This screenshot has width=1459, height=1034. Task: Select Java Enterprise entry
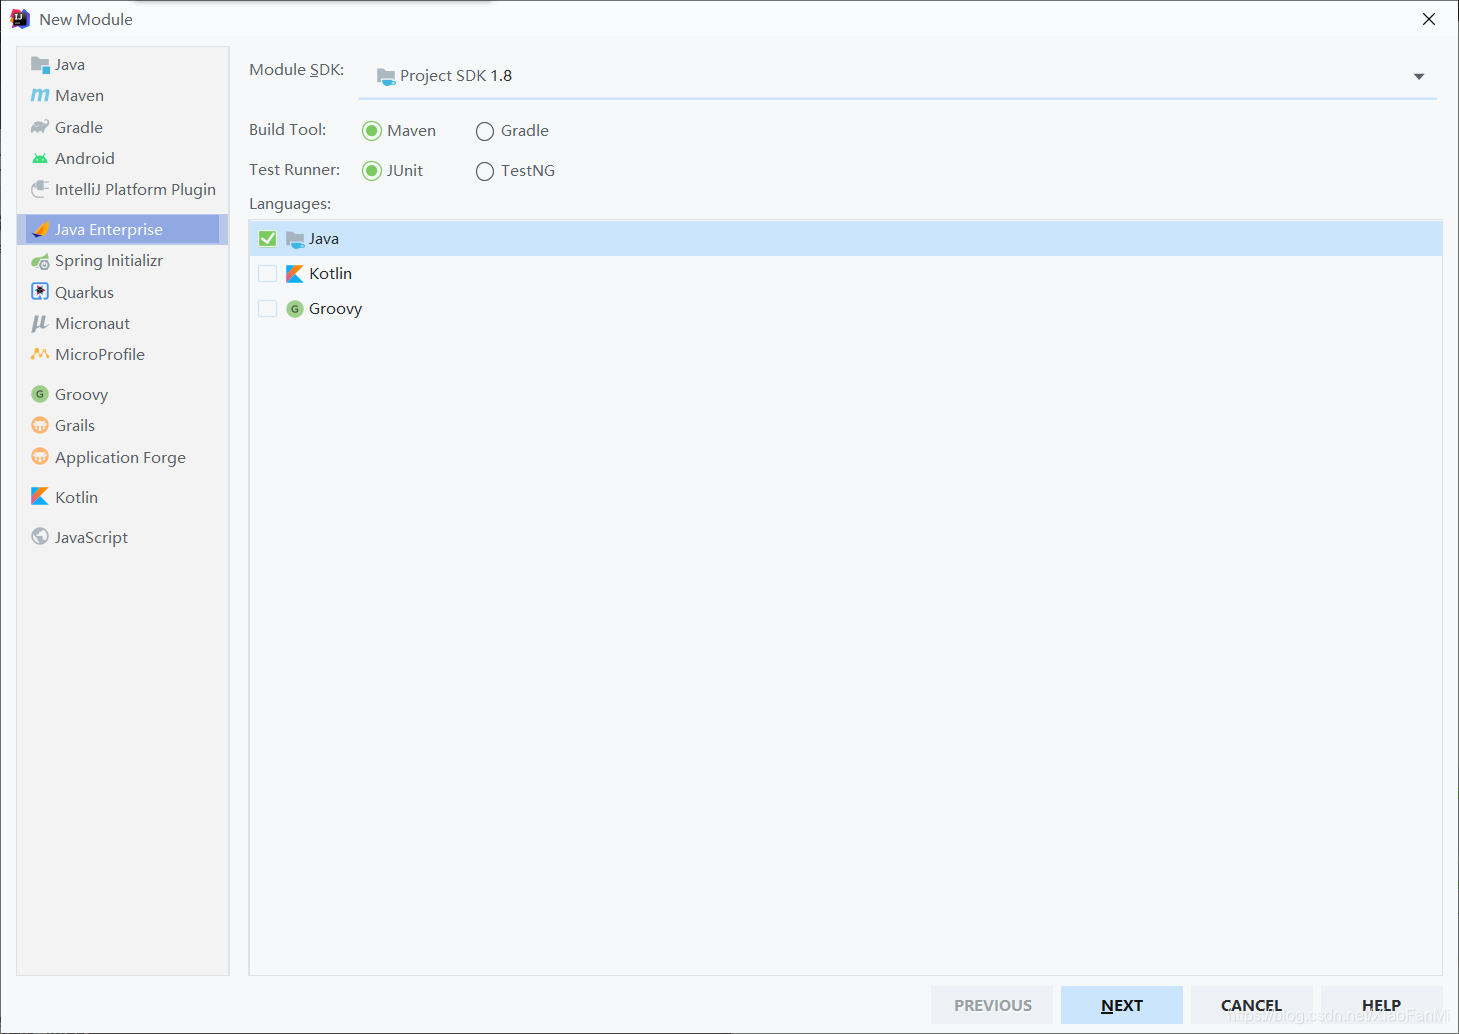tap(122, 229)
